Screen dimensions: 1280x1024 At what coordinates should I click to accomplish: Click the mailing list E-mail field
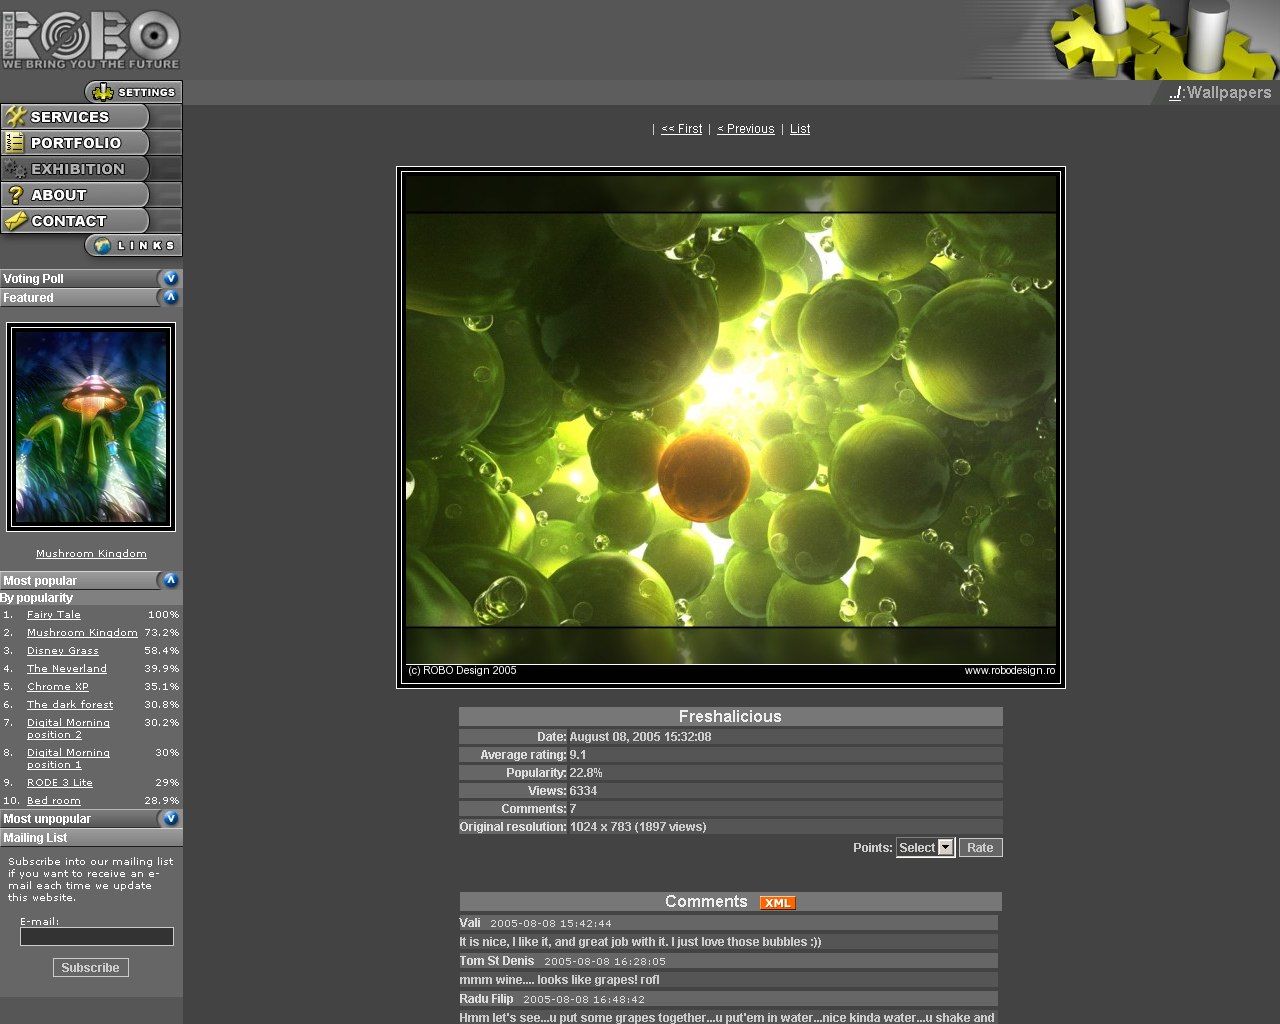(x=97, y=937)
